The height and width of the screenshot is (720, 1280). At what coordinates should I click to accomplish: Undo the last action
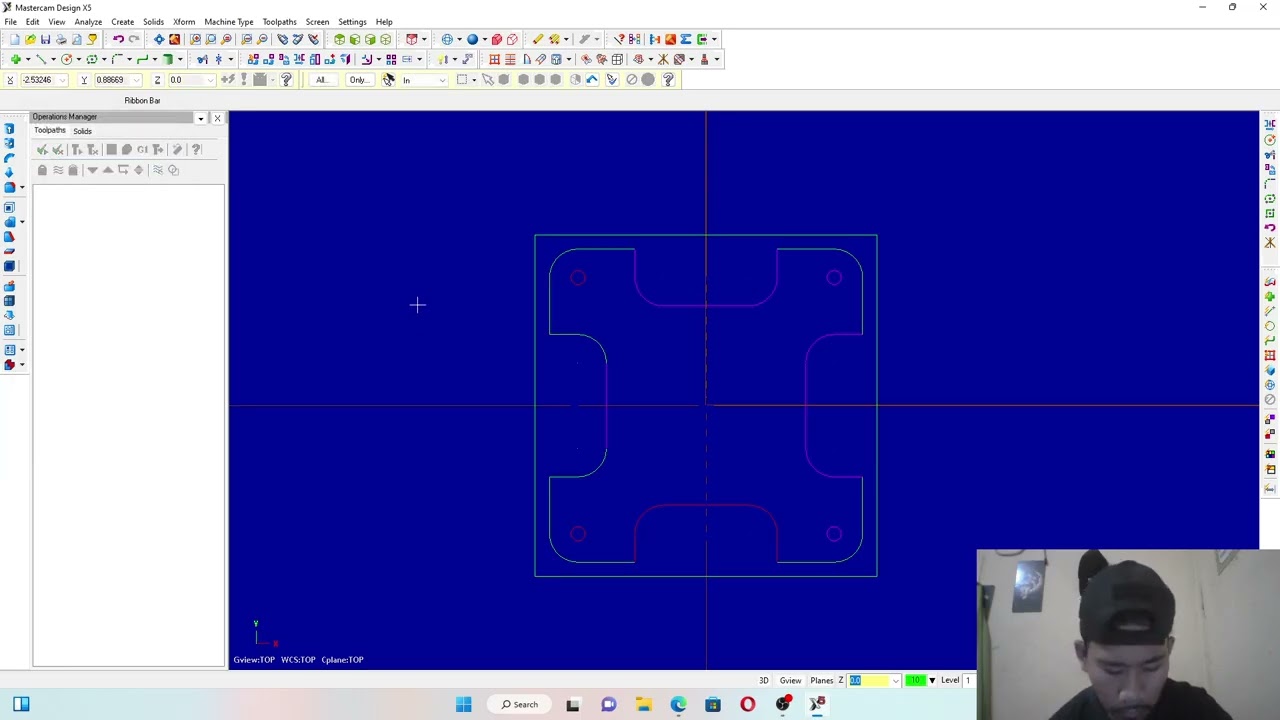[x=118, y=39]
